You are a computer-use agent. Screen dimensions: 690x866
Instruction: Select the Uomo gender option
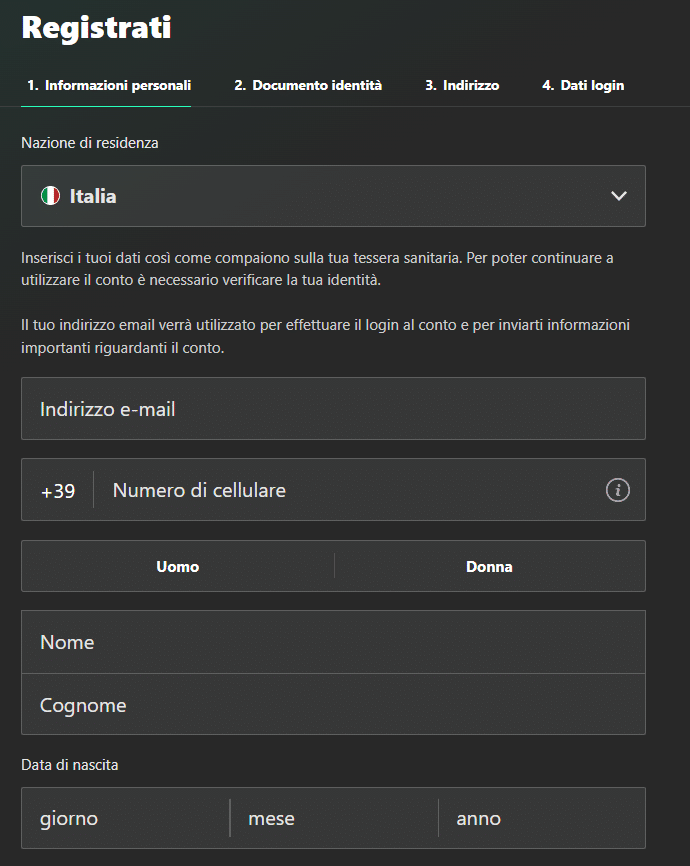point(177,566)
